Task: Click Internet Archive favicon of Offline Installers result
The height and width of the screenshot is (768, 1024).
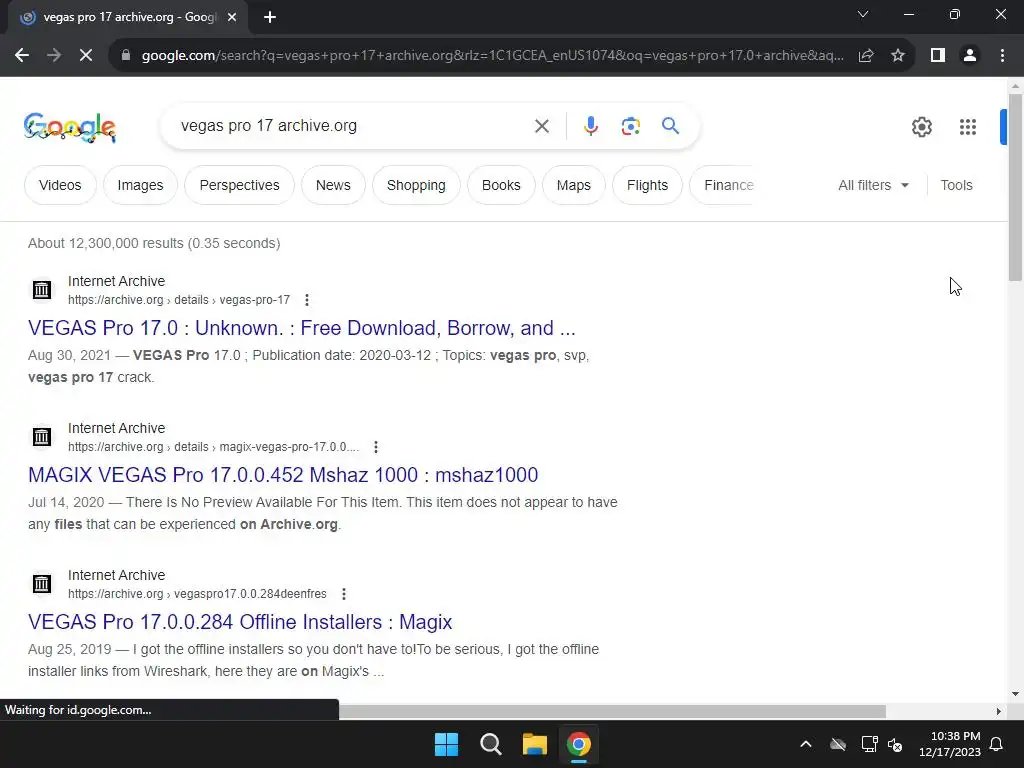Action: pos(42,583)
